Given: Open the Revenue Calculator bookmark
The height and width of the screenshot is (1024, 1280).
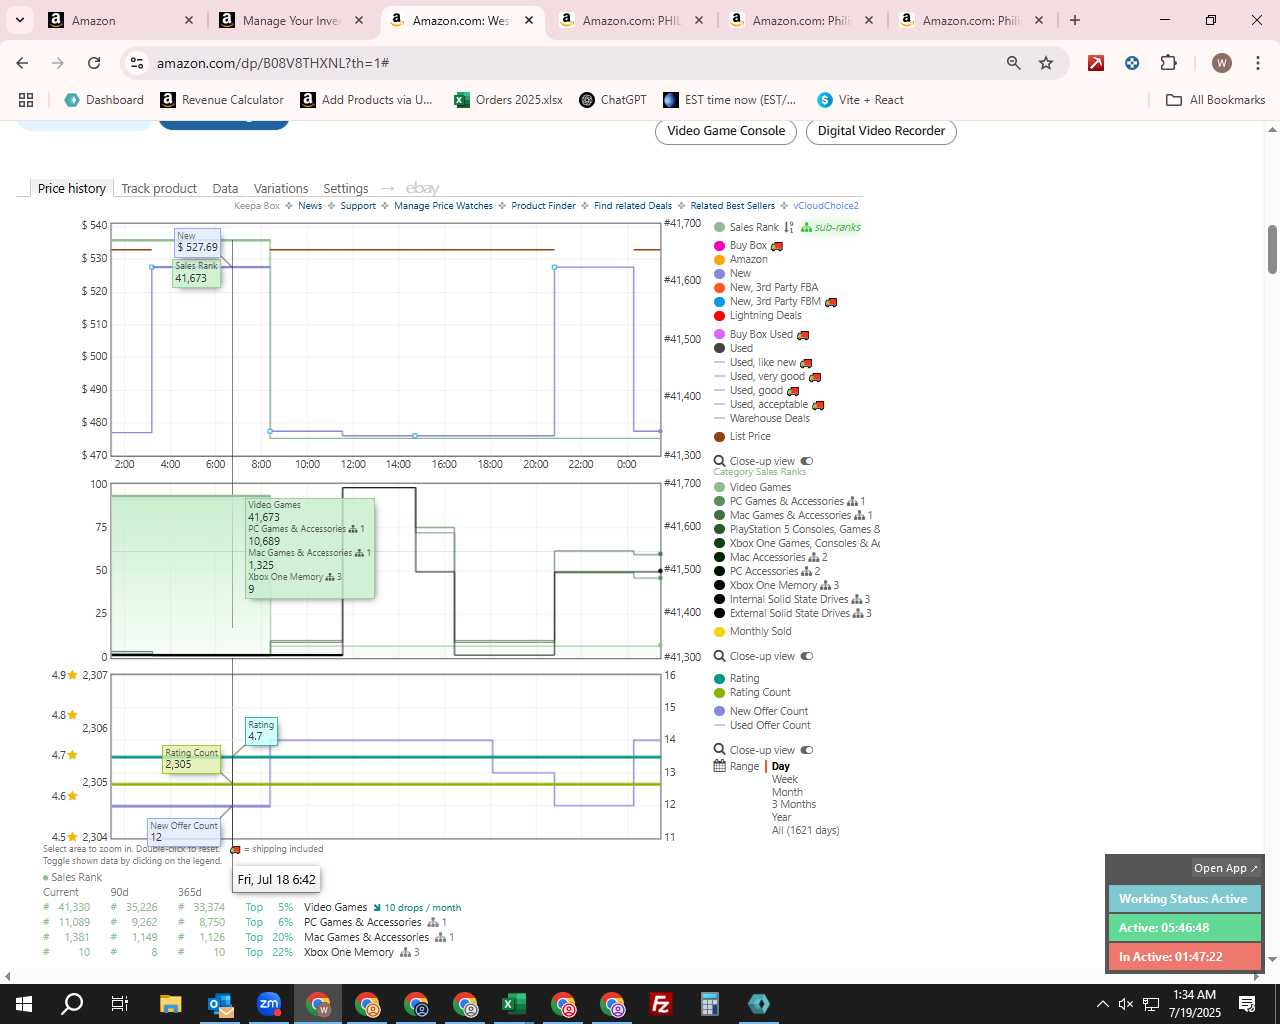Looking at the screenshot, I should click(222, 100).
